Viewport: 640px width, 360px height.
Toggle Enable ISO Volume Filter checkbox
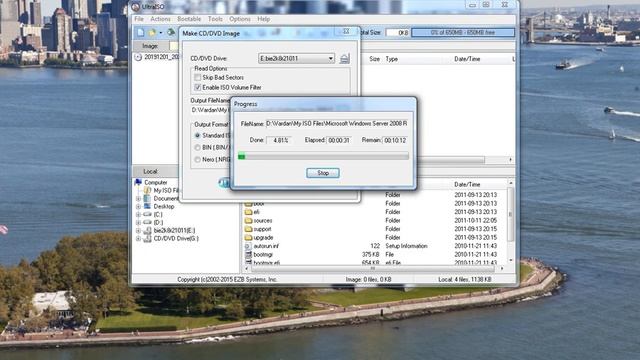198,87
